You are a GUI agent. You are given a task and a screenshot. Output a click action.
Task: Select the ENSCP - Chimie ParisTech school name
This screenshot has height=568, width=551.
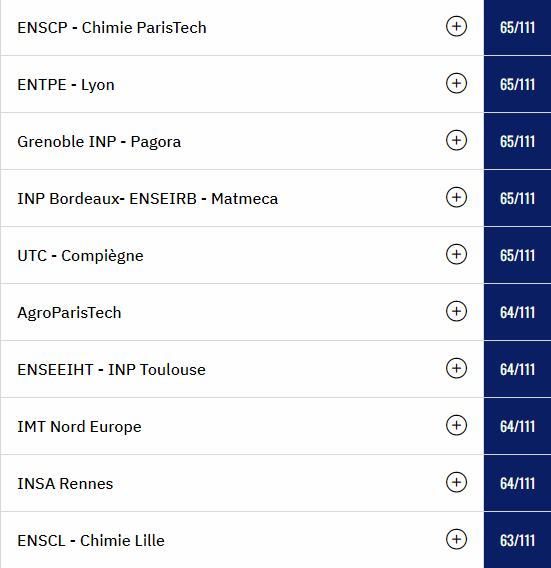coord(112,28)
